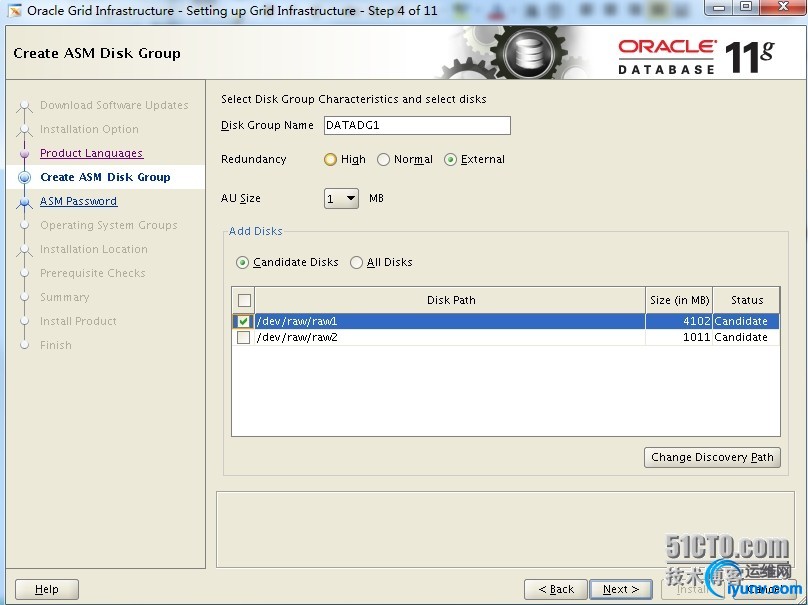
Task: Open the AU Size dropdown
Action: 341,198
